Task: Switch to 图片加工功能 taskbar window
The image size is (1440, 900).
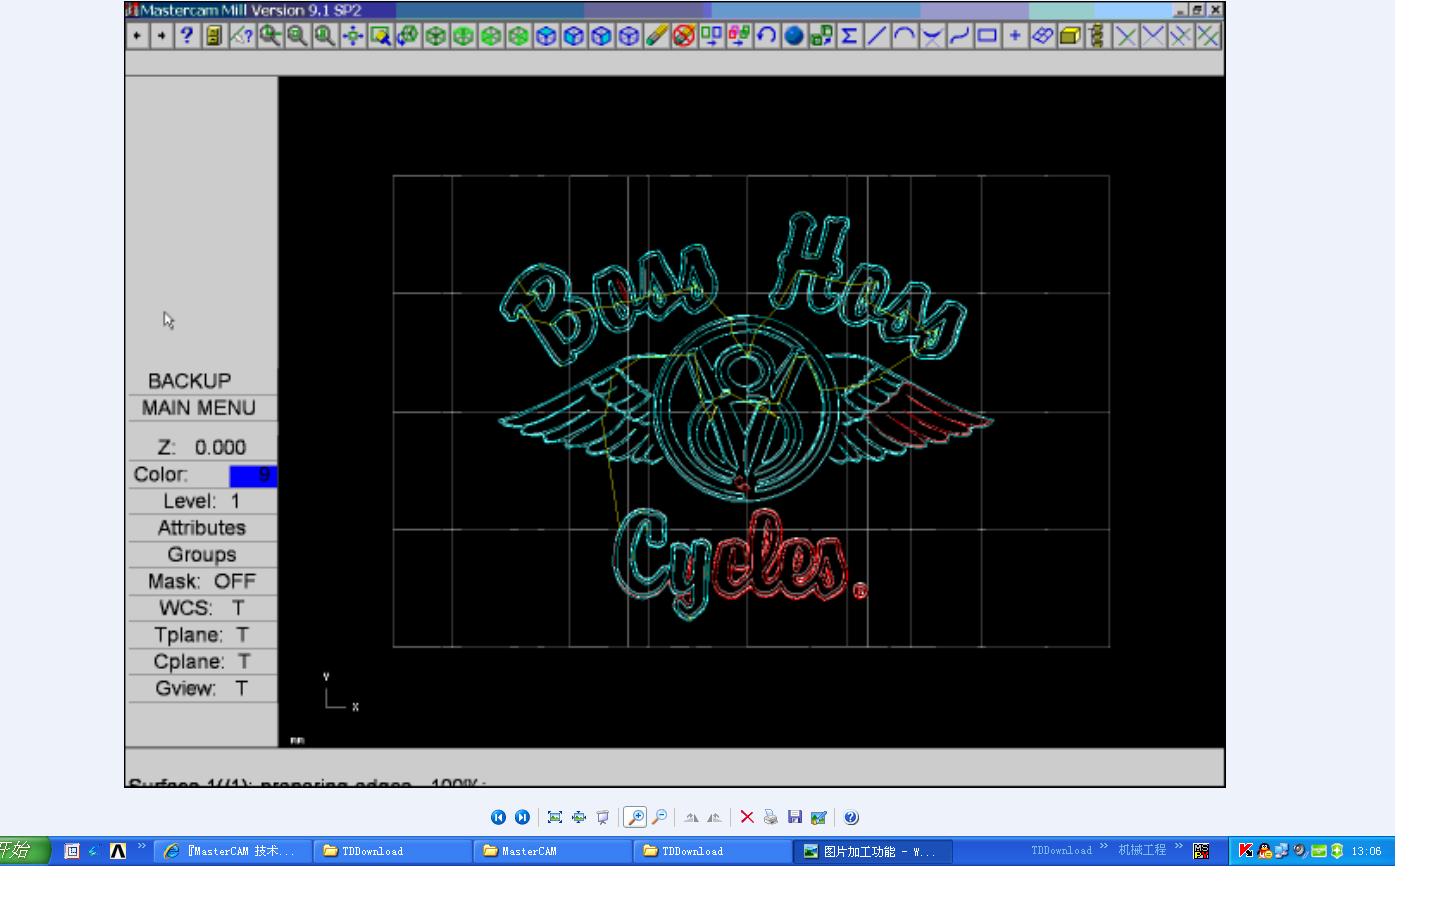Action: pyautogui.click(x=872, y=851)
